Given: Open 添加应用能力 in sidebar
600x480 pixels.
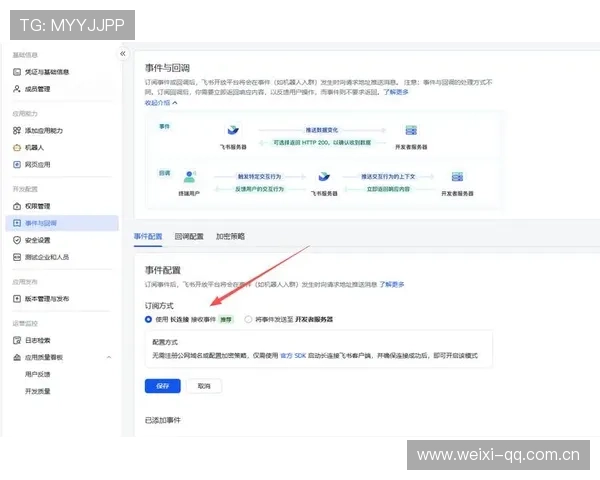Looking at the screenshot, I should tap(44, 131).
